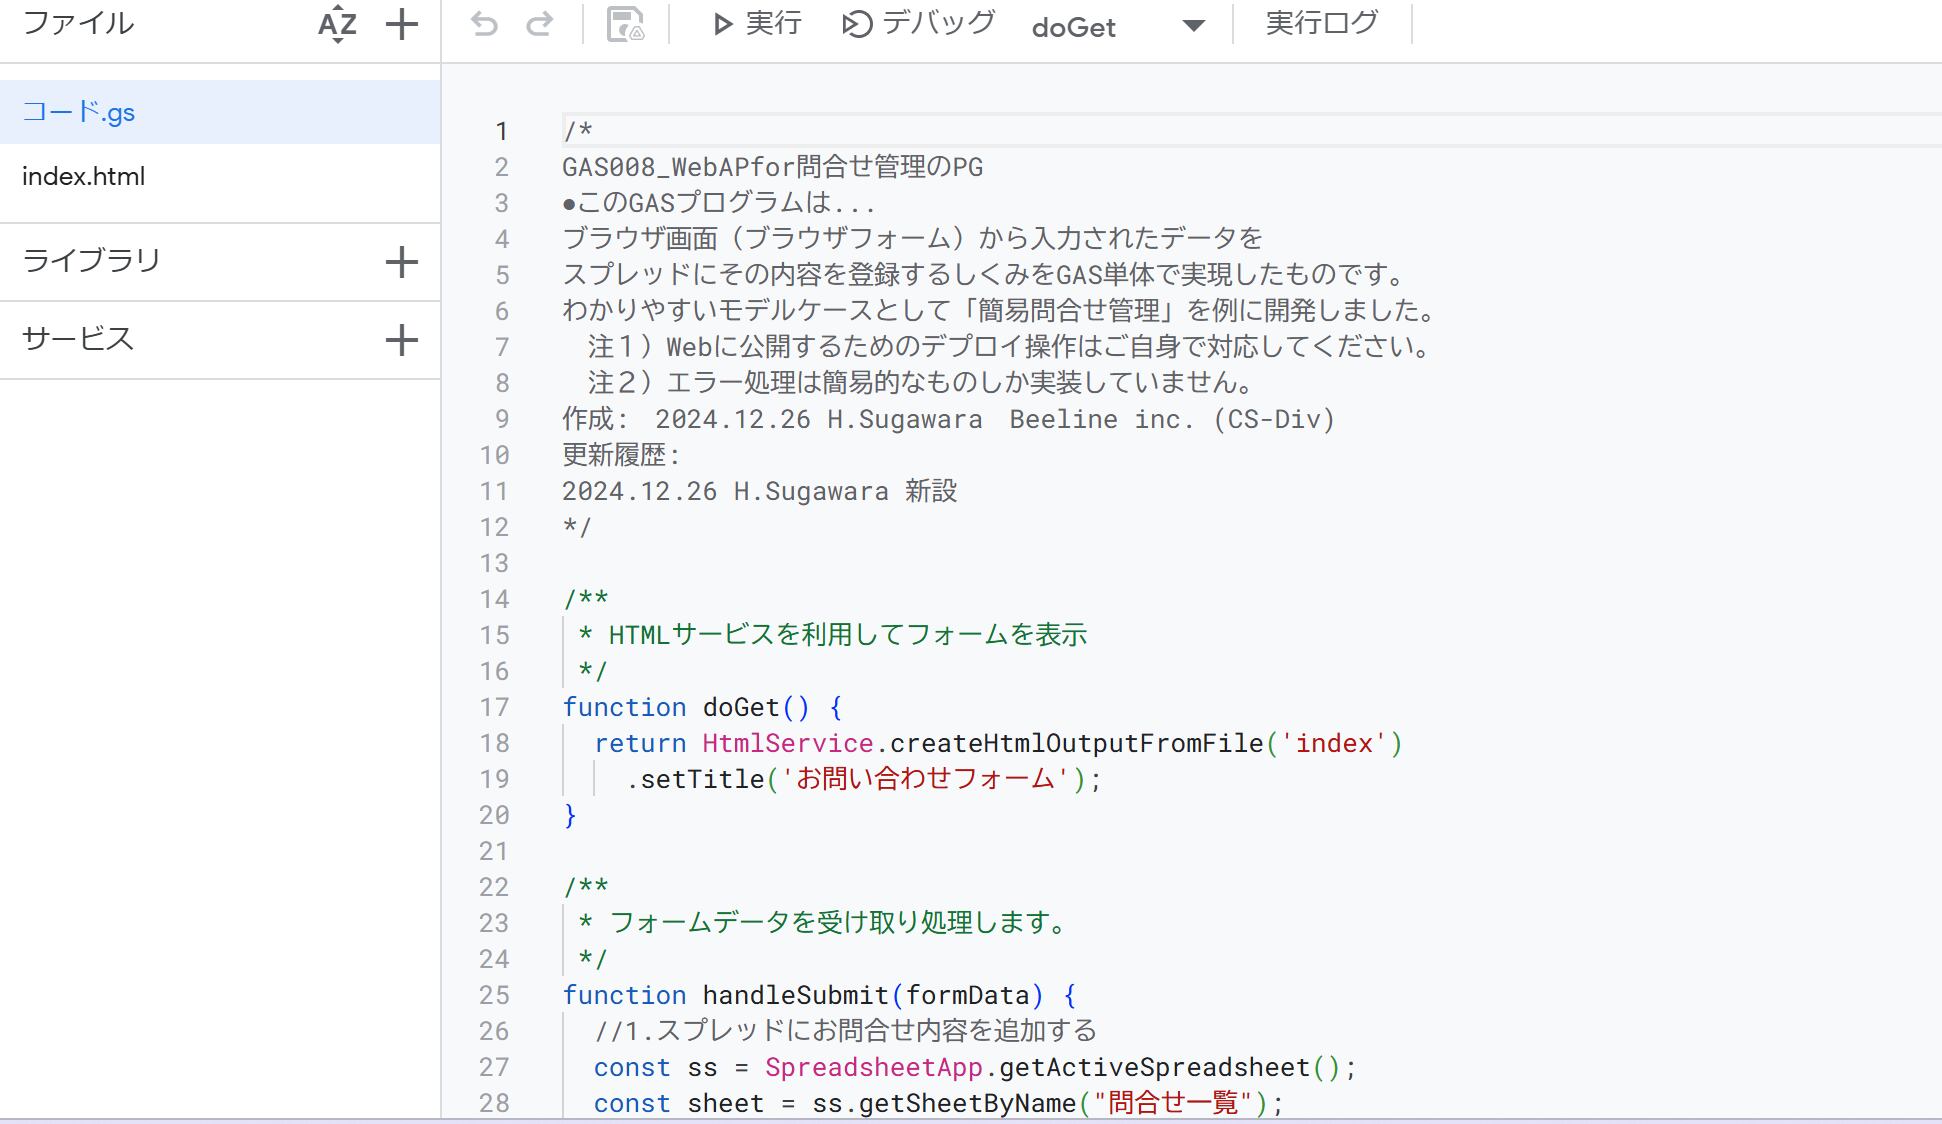Click on handleSubmit function declaration

[x=795, y=996]
